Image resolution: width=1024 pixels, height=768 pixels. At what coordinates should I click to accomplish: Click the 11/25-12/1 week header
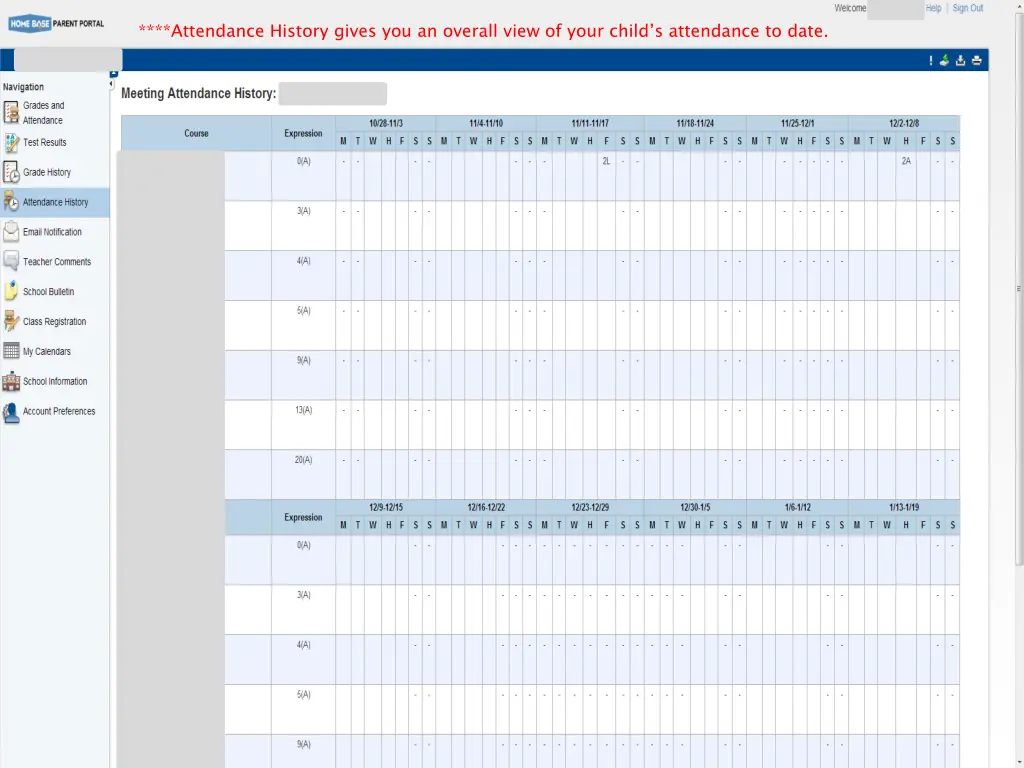point(797,123)
